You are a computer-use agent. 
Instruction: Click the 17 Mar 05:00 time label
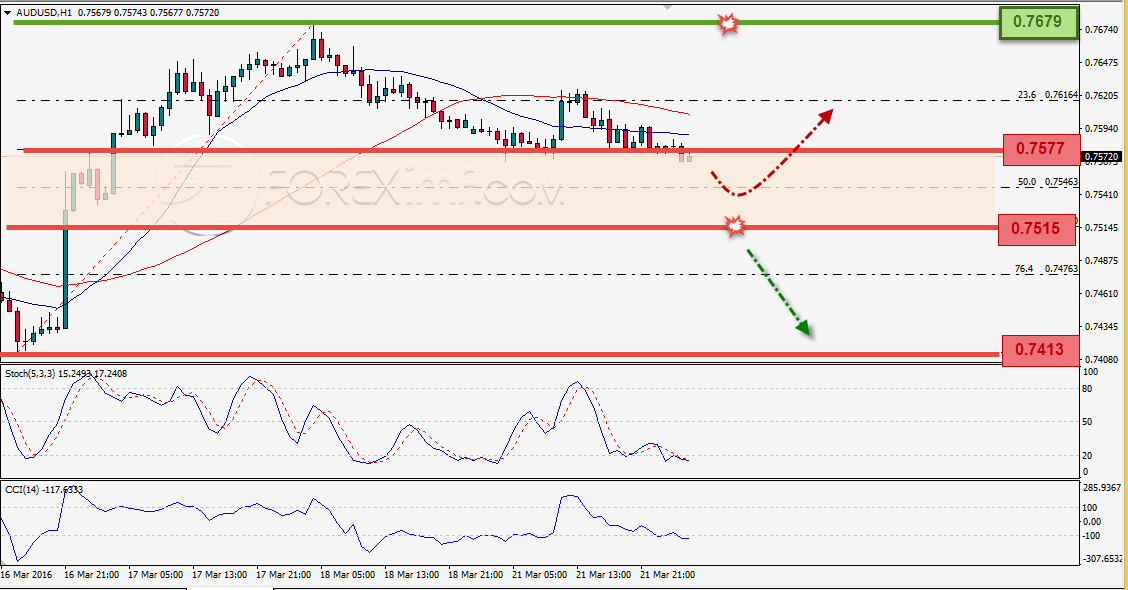tap(156, 575)
